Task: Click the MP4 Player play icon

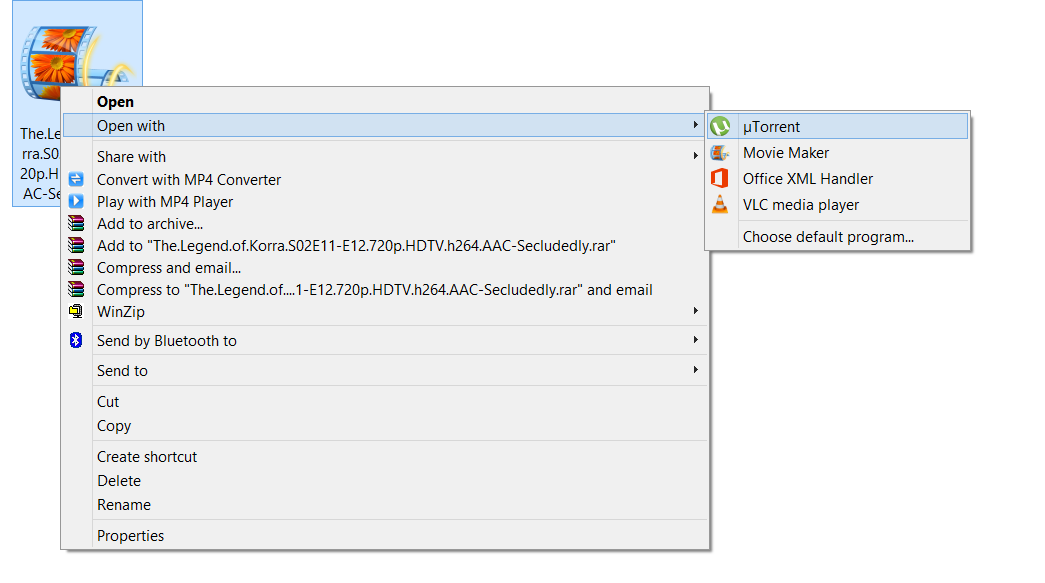Action: pyautogui.click(x=76, y=201)
